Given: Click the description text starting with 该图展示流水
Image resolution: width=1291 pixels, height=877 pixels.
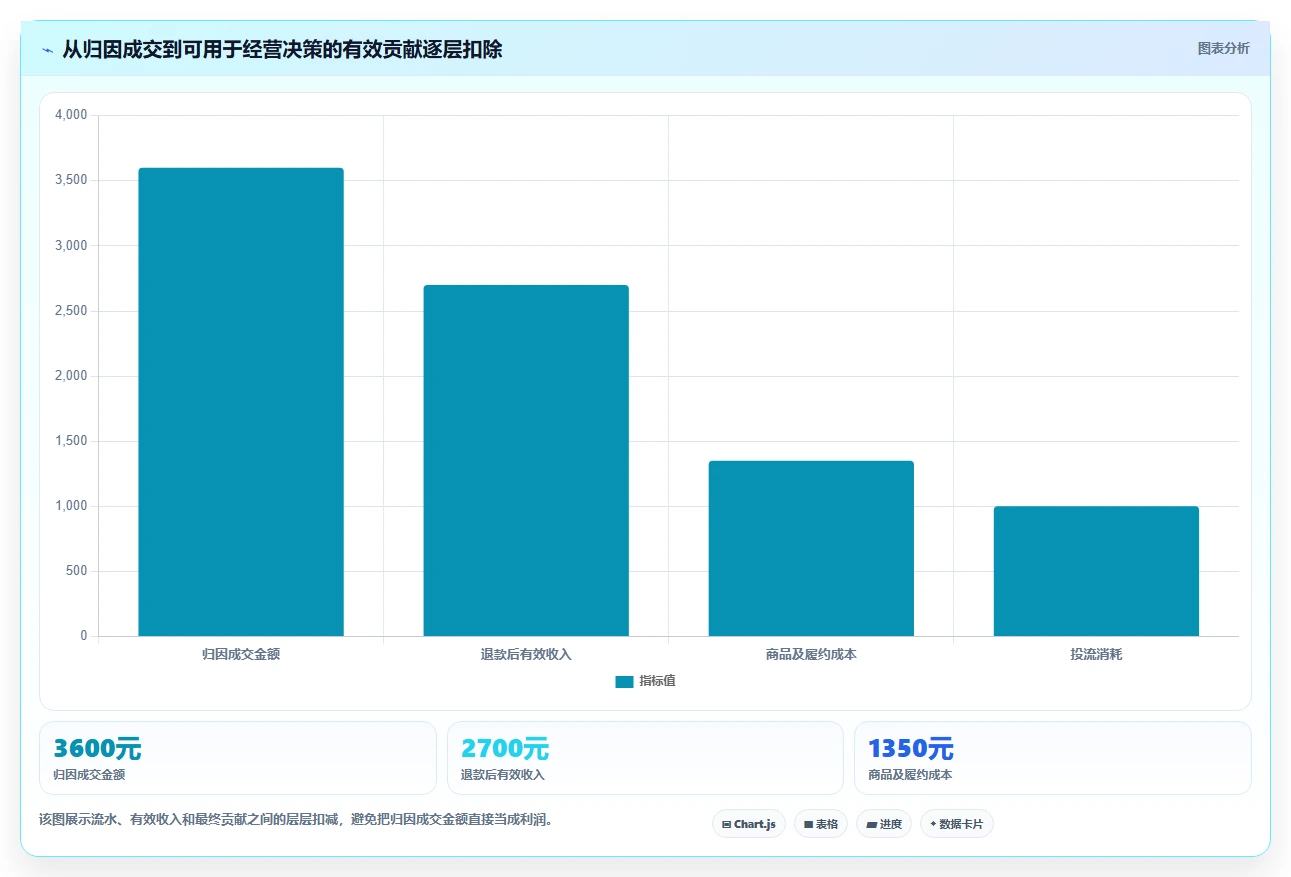Looking at the screenshot, I should pos(296,819).
